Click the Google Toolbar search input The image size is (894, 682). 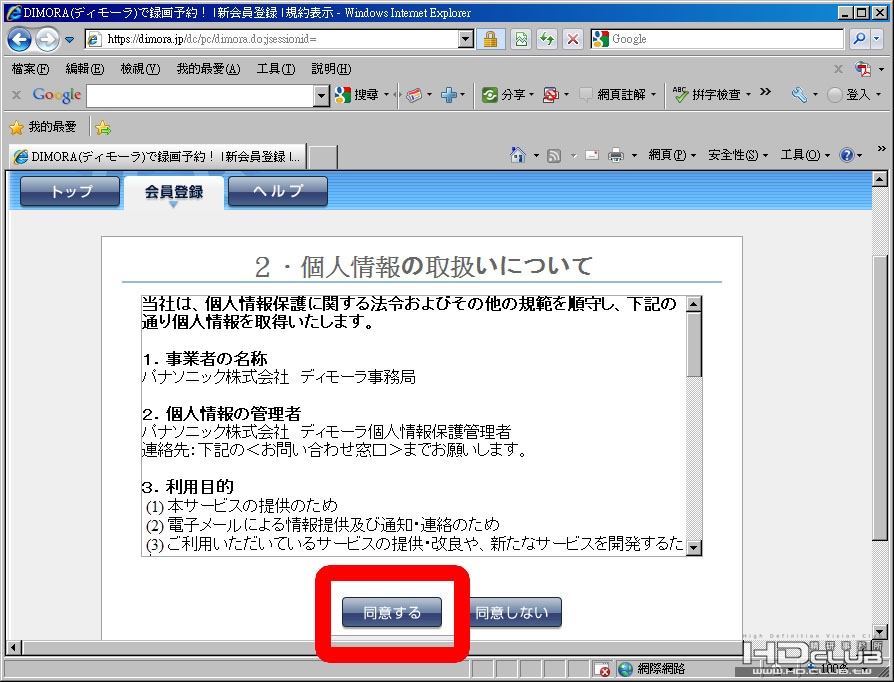(x=200, y=96)
